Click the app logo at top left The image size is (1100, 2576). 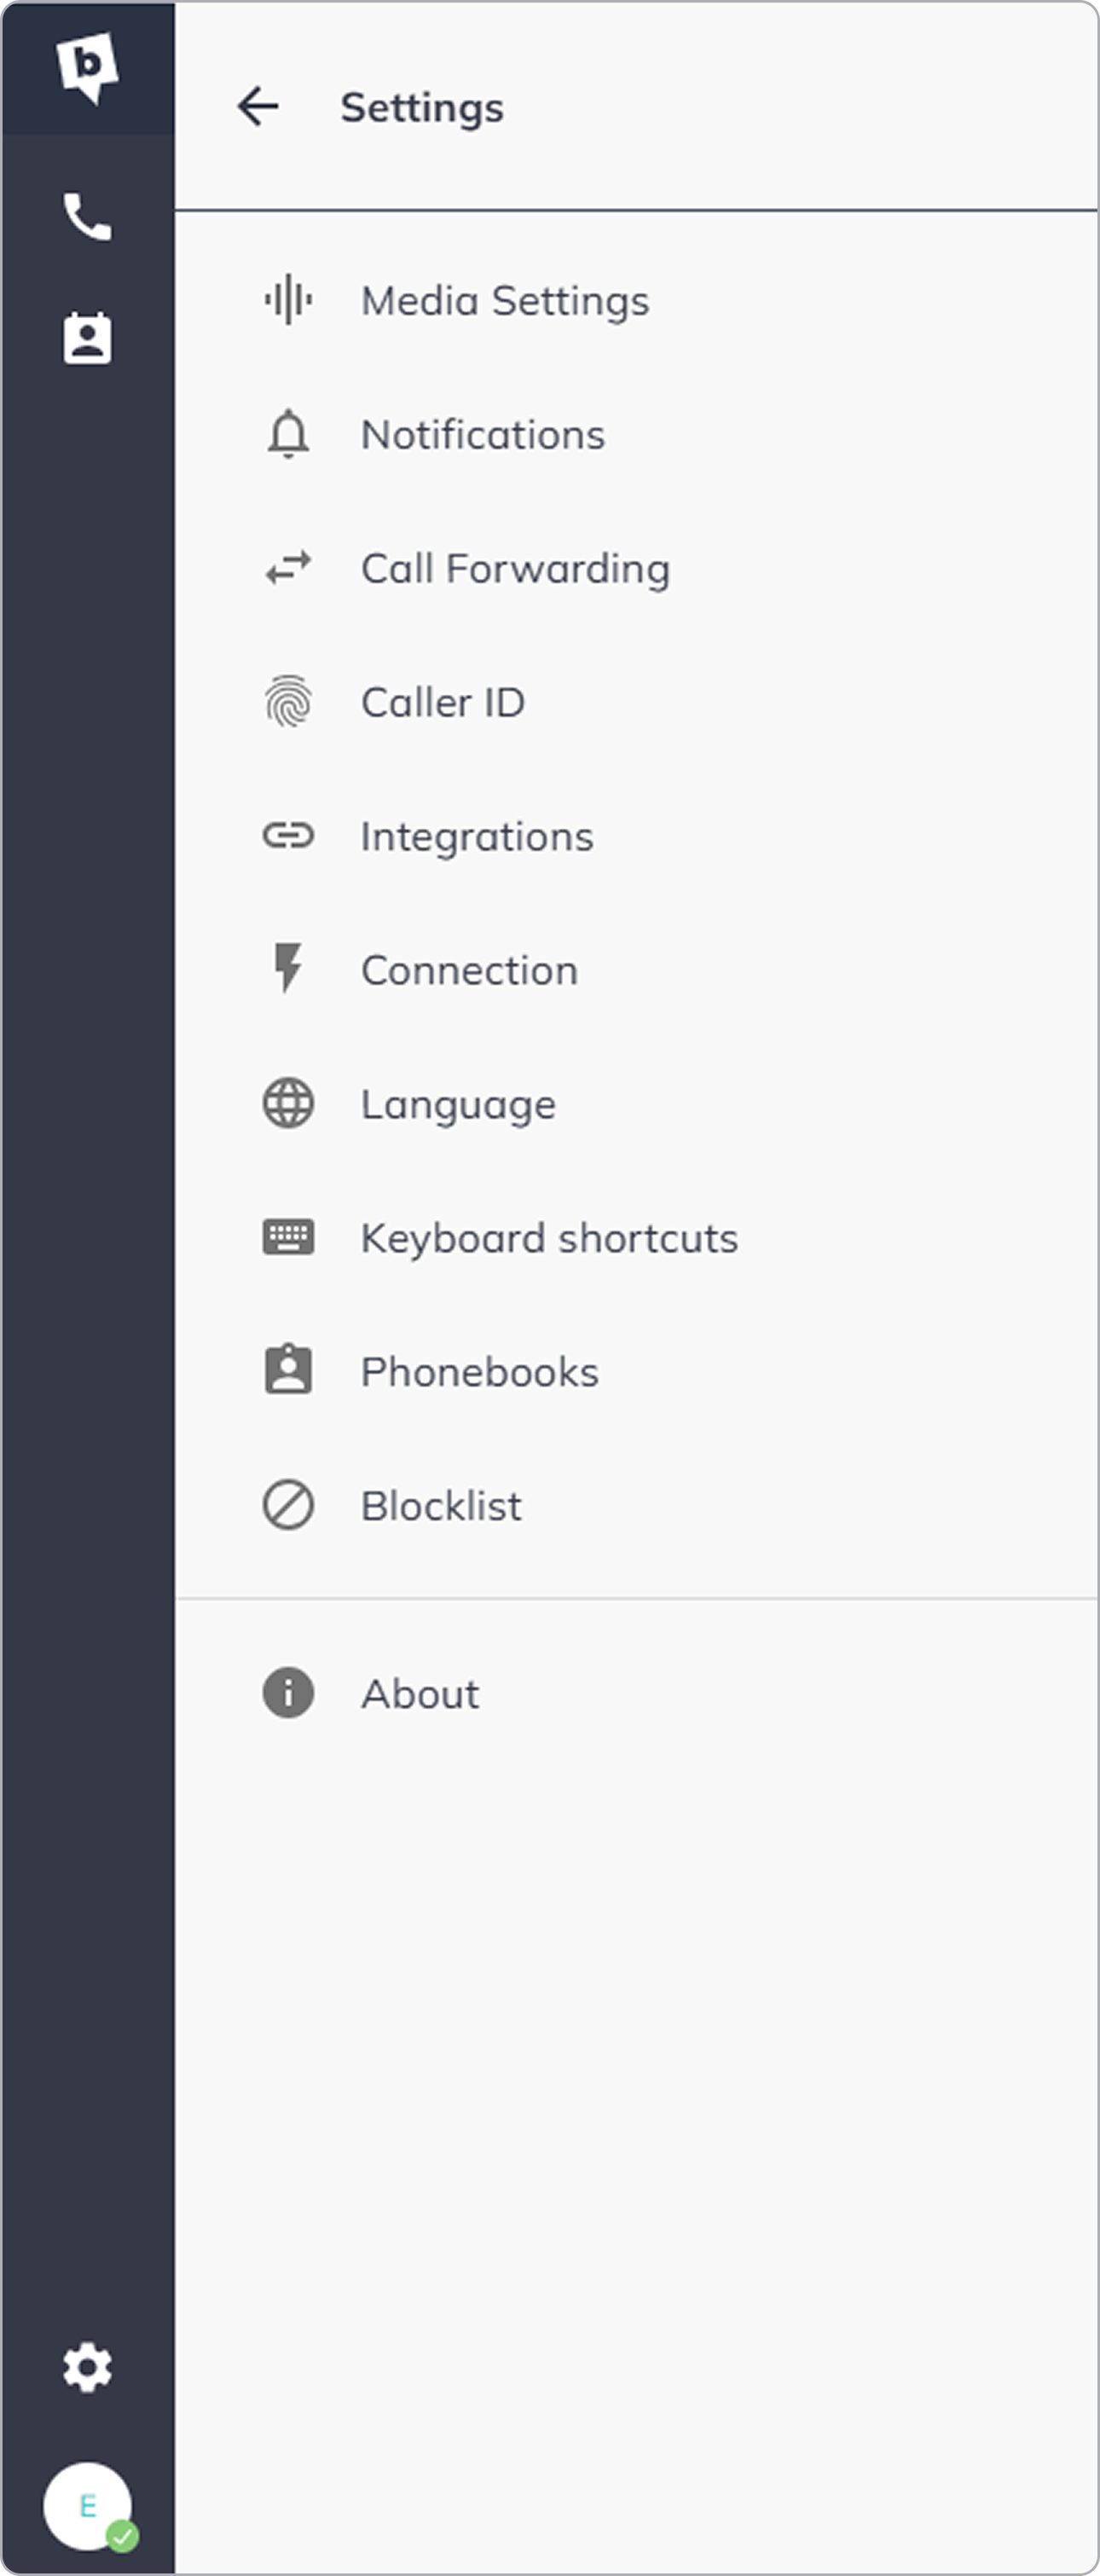pyautogui.click(x=88, y=66)
